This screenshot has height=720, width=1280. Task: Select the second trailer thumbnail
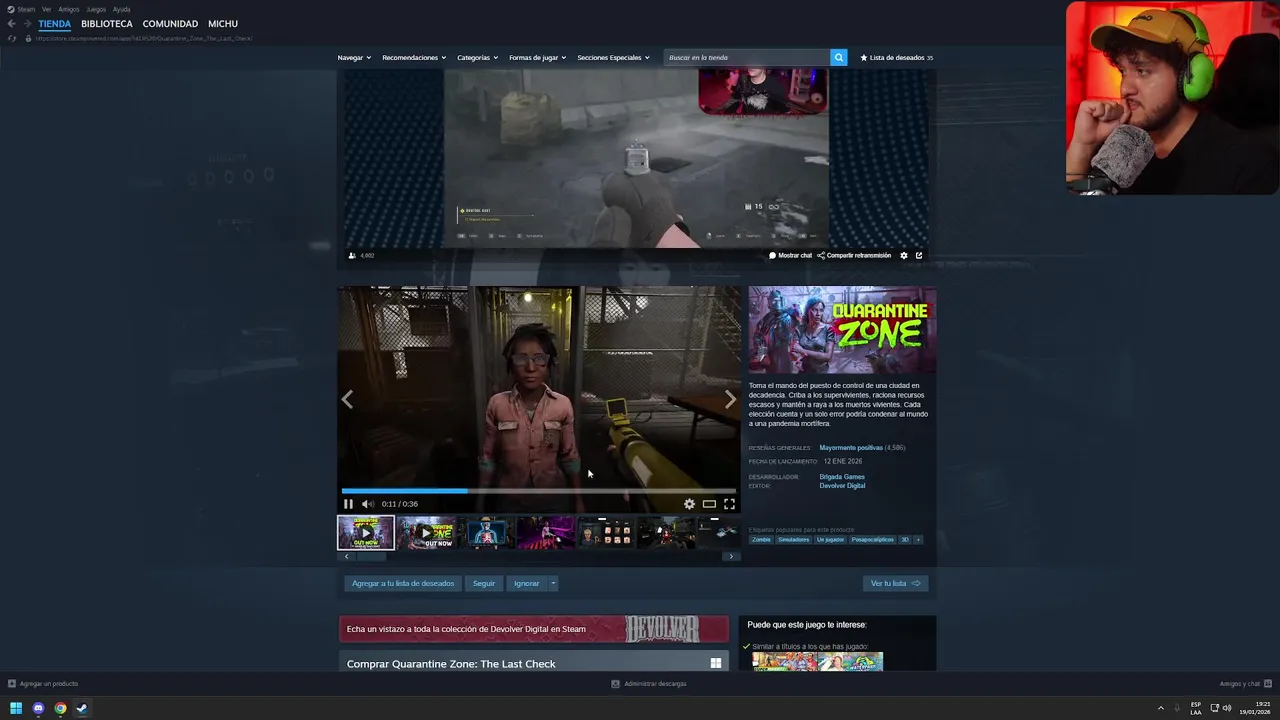pos(426,533)
